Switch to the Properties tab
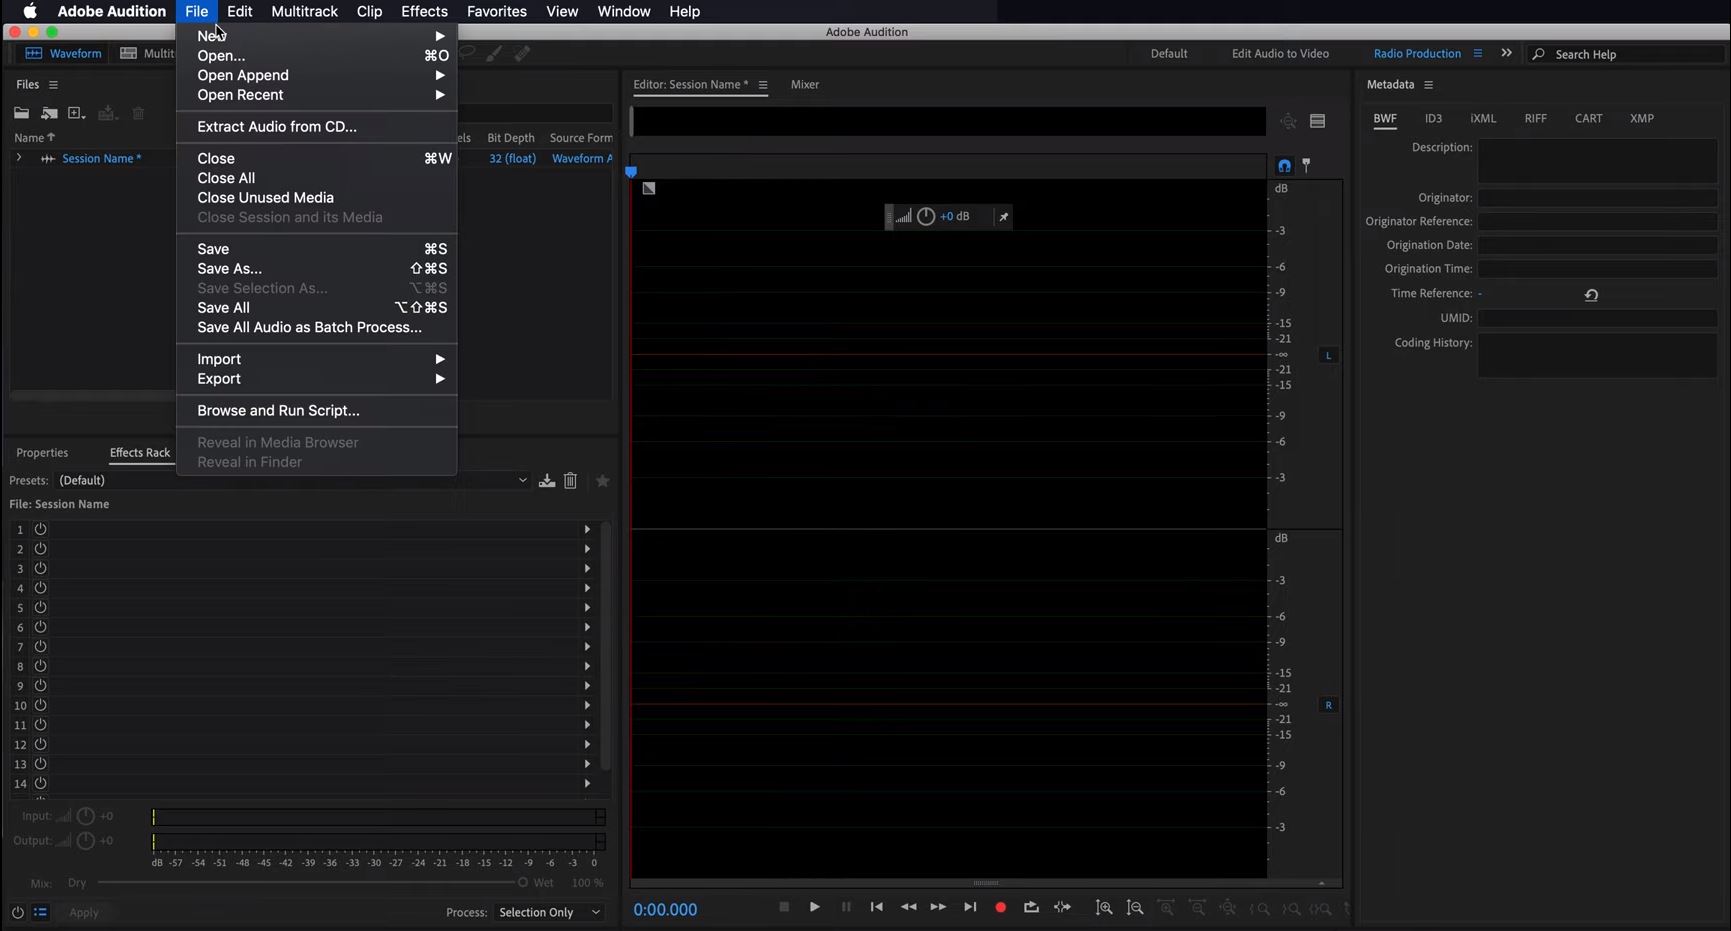Image resolution: width=1731 pixels, height=931 pixels. (42, 453)
